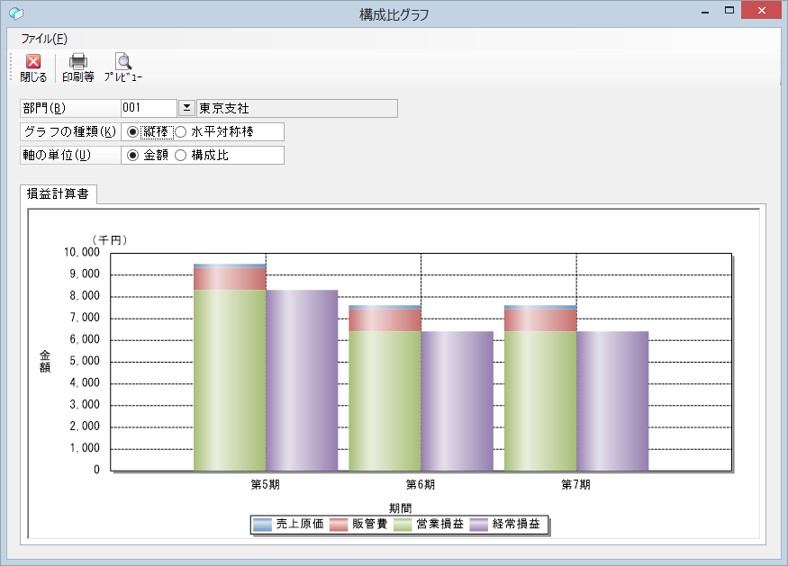
Task: Choose 構成比 as the axis unit
Action: [x=180, y=155]
